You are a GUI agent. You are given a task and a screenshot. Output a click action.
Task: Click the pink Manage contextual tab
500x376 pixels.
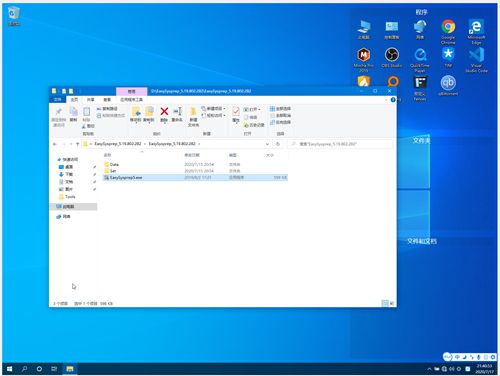point(132,91)
